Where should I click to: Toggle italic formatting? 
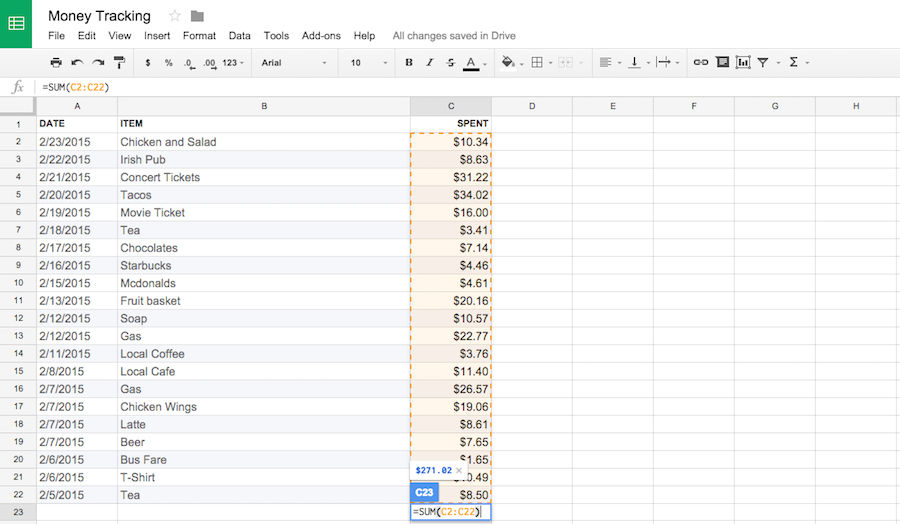[429, 63]
